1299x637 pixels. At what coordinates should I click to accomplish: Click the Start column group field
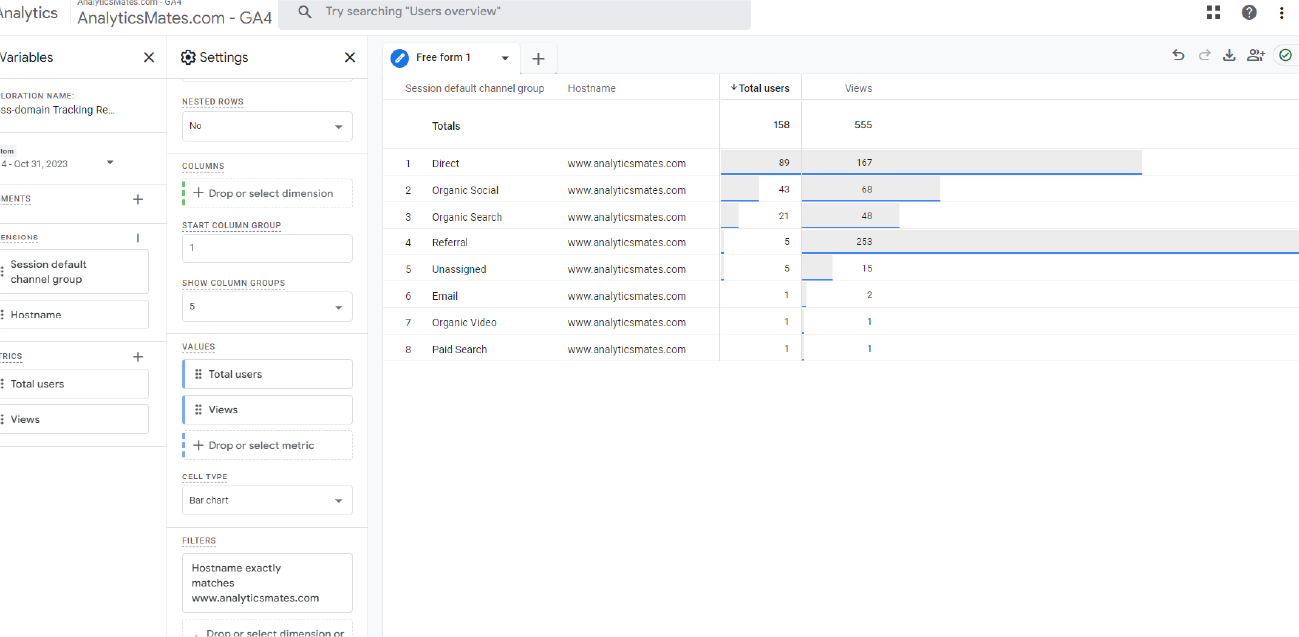click(x=267, y=248)
